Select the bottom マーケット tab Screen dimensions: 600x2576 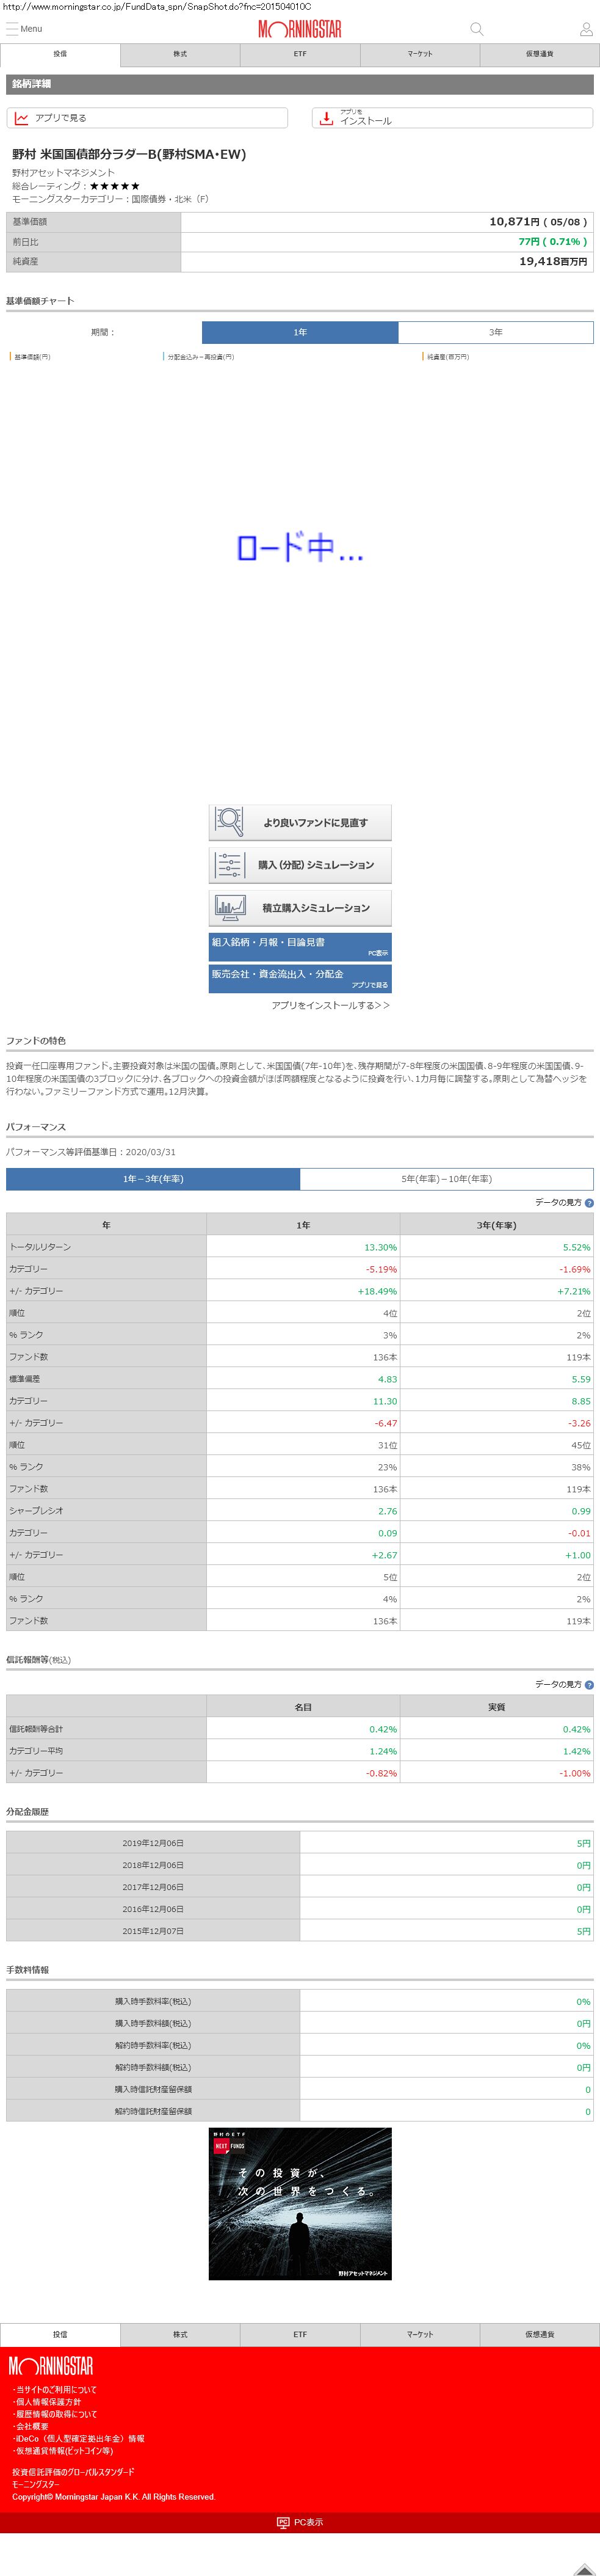(420, 2335)
